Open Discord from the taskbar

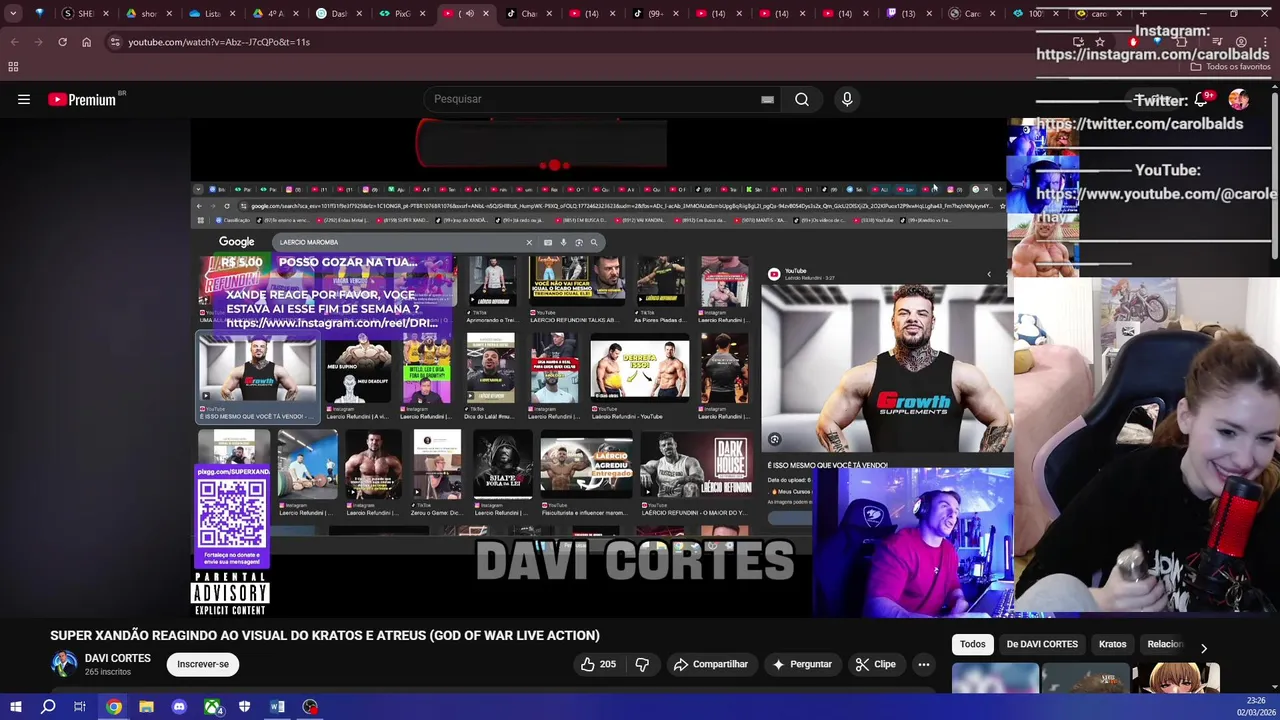[179, 707]
